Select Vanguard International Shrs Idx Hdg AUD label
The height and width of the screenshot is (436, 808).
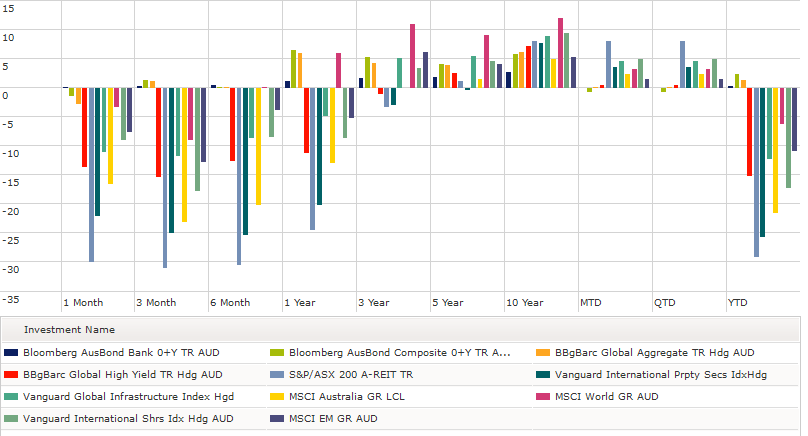127,419
